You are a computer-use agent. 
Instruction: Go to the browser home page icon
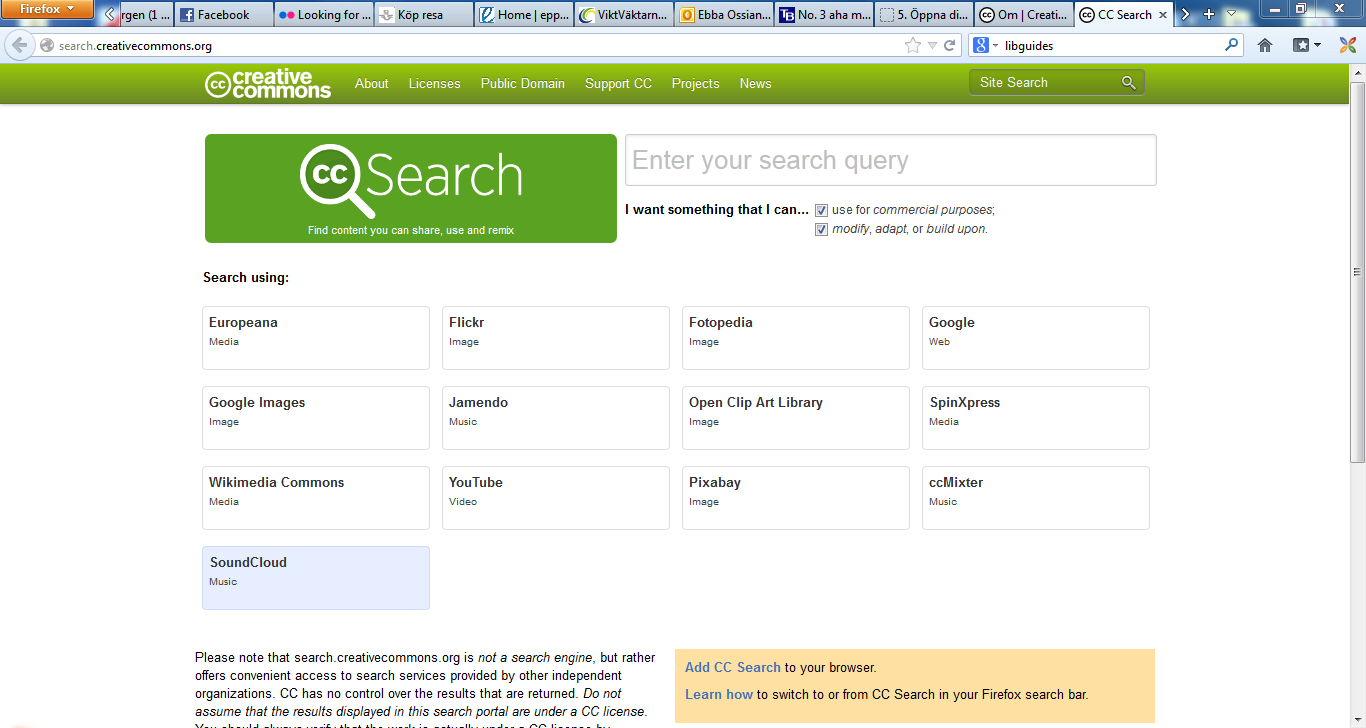1265,45
